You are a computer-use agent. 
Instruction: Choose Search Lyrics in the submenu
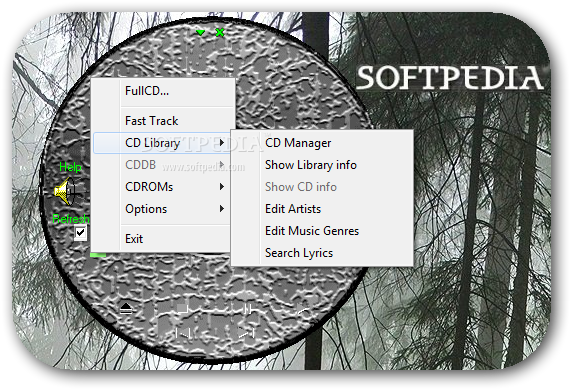pyautogui.click(x=322, y=253)
